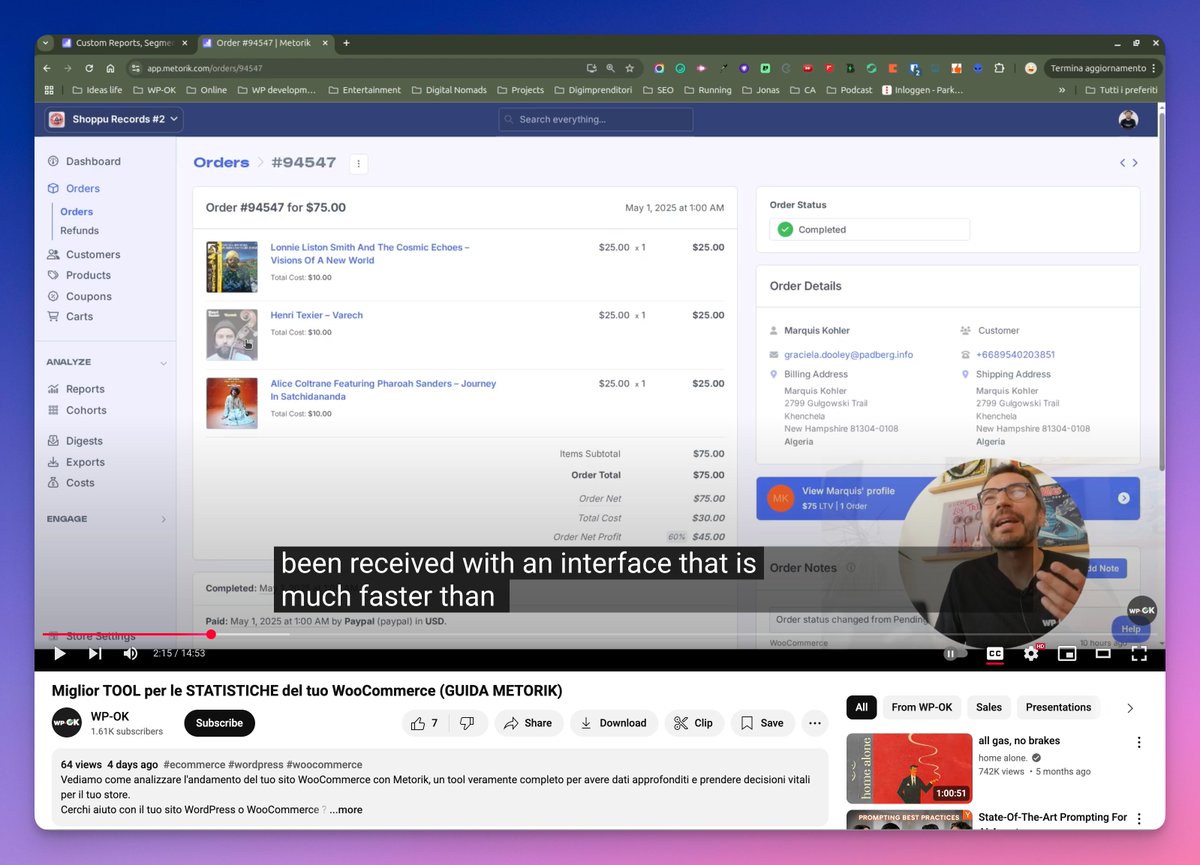Open Coupons in sidebar
Viewport: 1200px width, 865px height.
click(88, 296)
